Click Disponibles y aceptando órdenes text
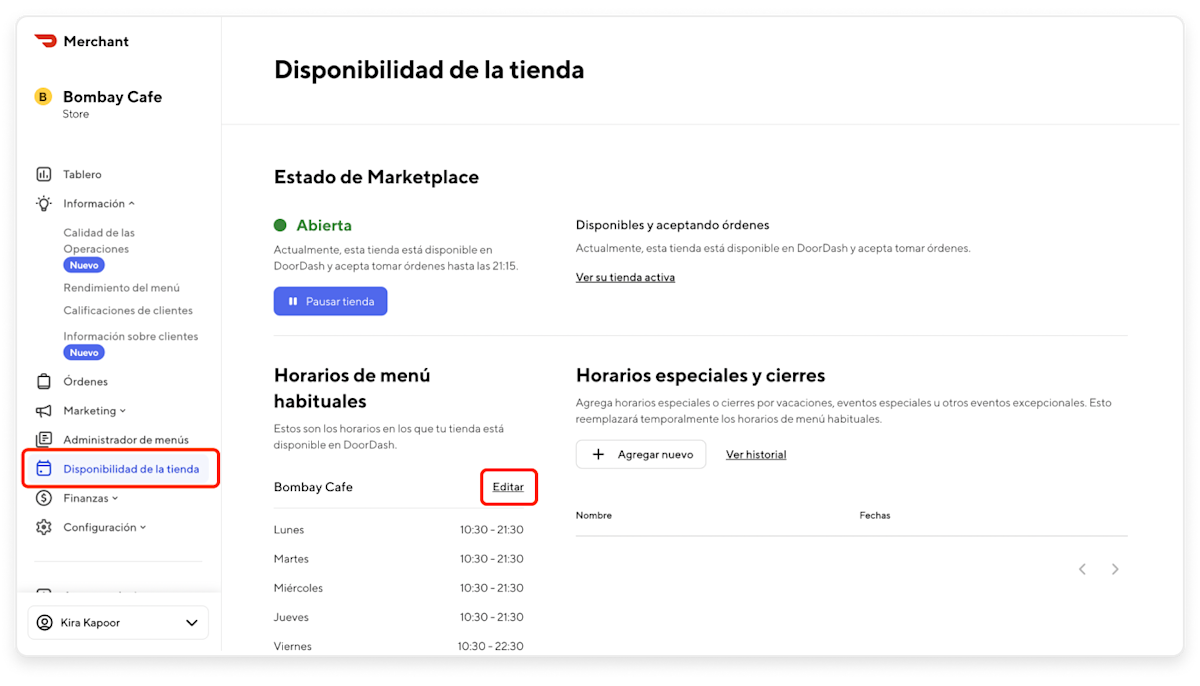 pyautogui.click(x=673, y=225)
